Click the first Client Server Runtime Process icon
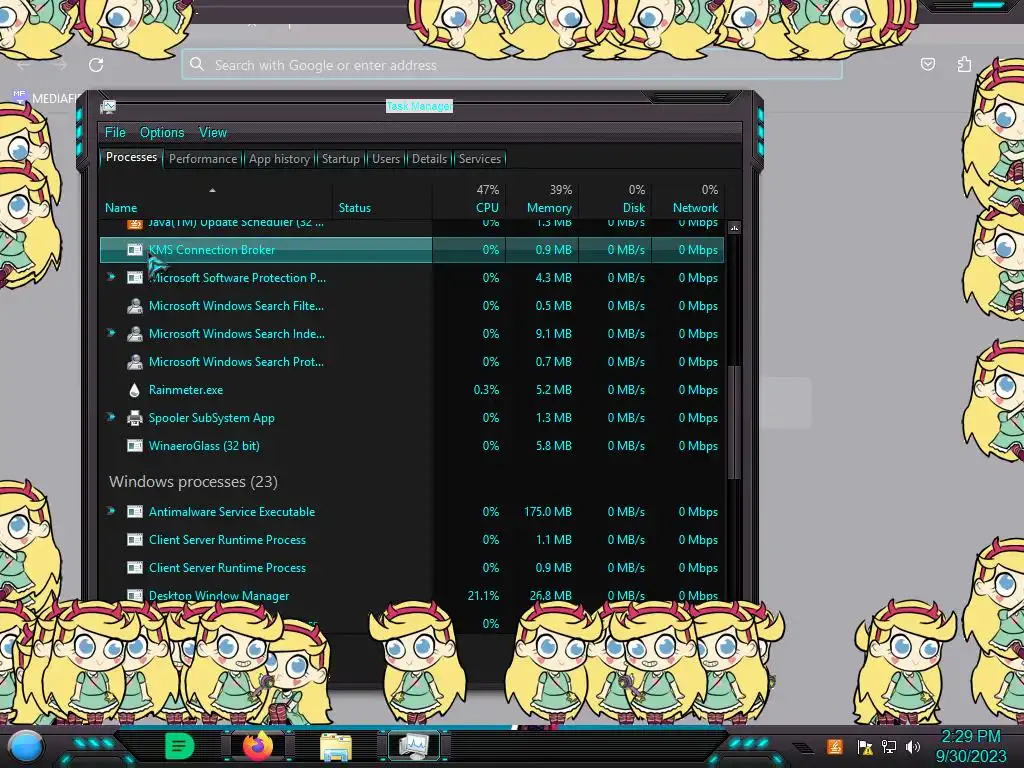The height and width of the screenshot is (768, 1024). tap(135, 540)
